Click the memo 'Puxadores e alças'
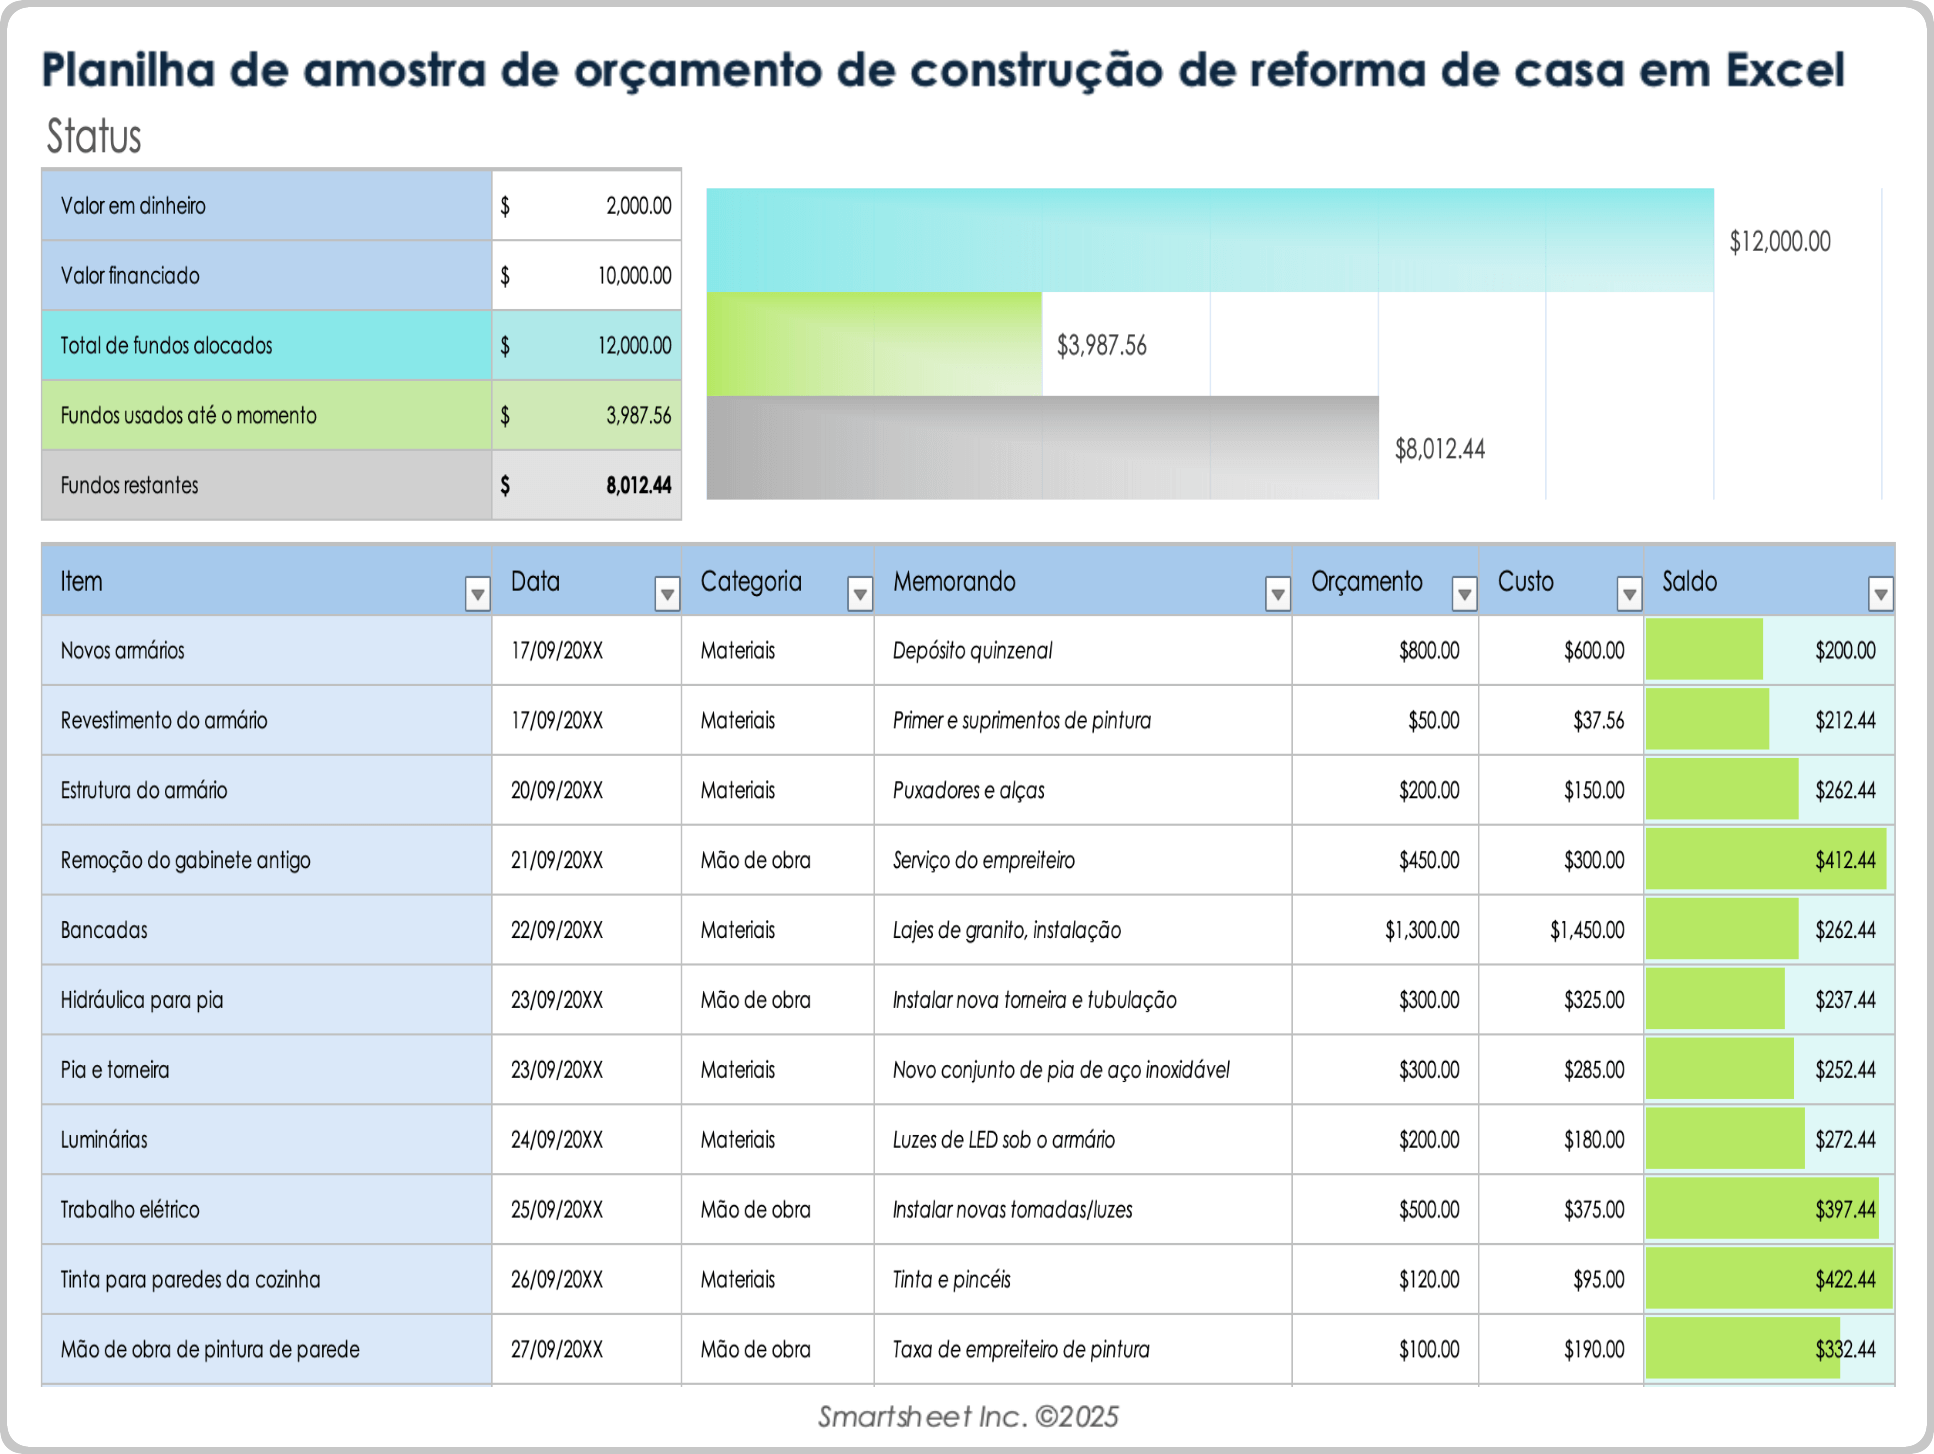Viewport: 1934px width, 1454px height. point(968,791)
